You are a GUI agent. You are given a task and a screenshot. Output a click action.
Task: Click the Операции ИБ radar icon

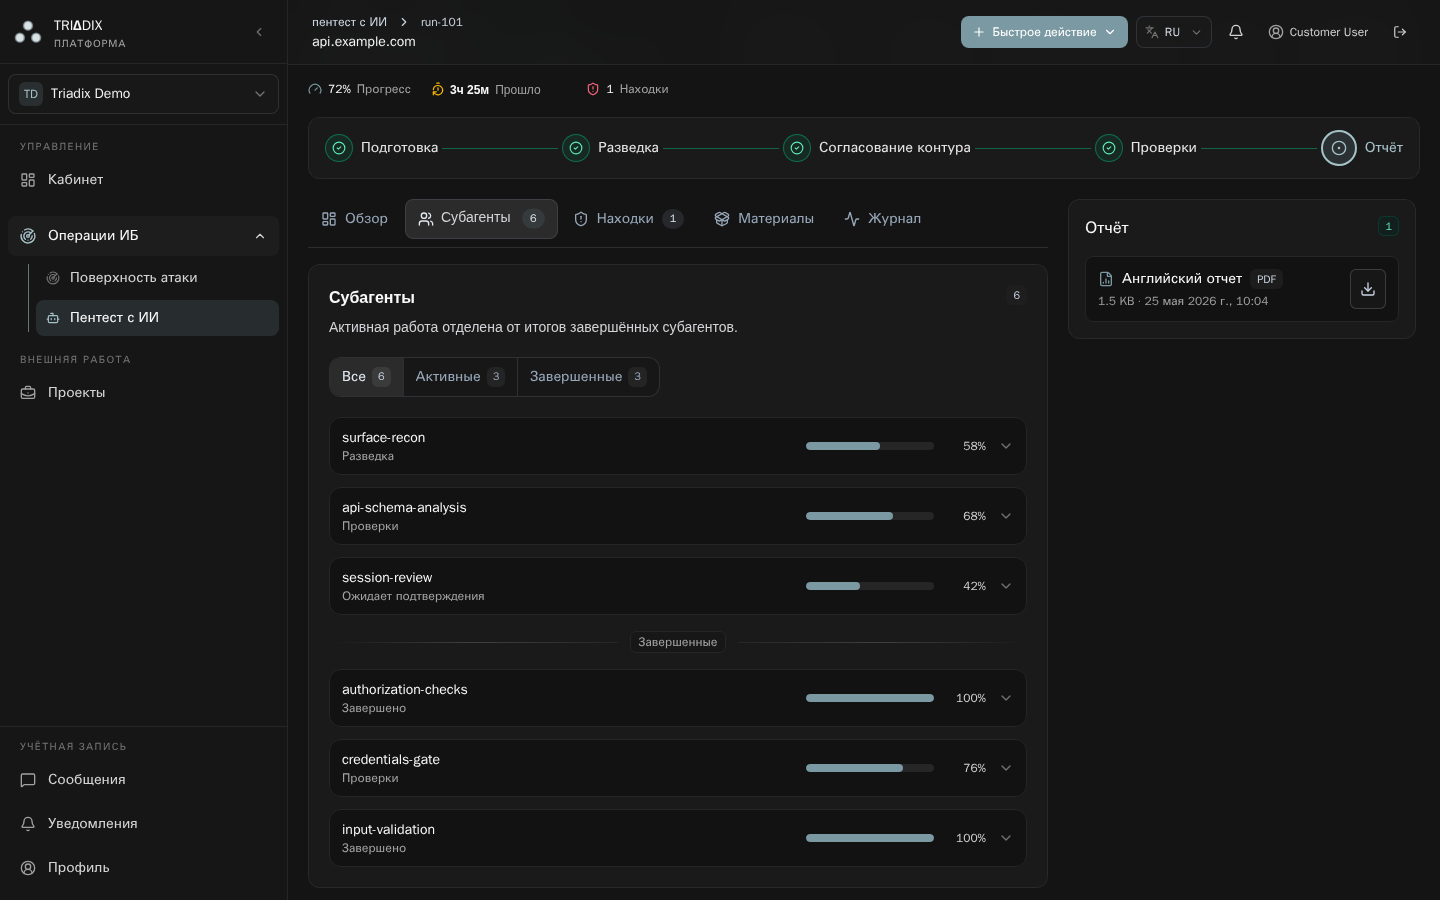[28, 236]
